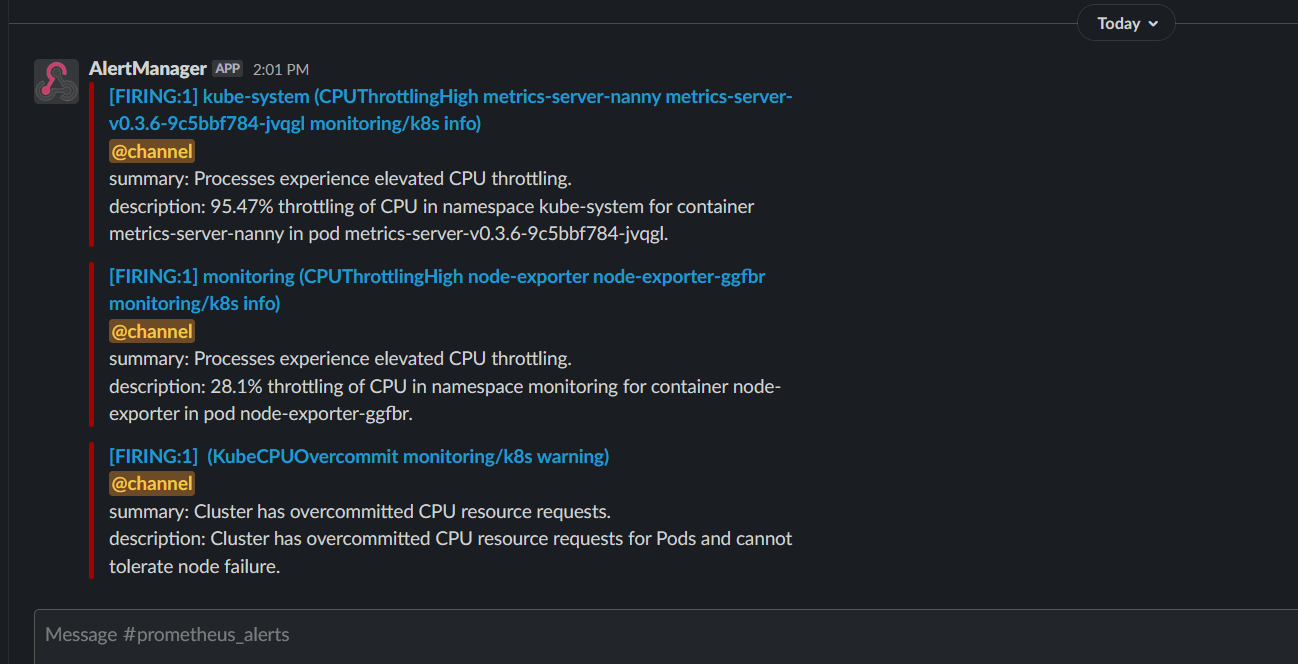
Task: Click the @channel mention under KubeCPUOvercommit
Action: 151,483
